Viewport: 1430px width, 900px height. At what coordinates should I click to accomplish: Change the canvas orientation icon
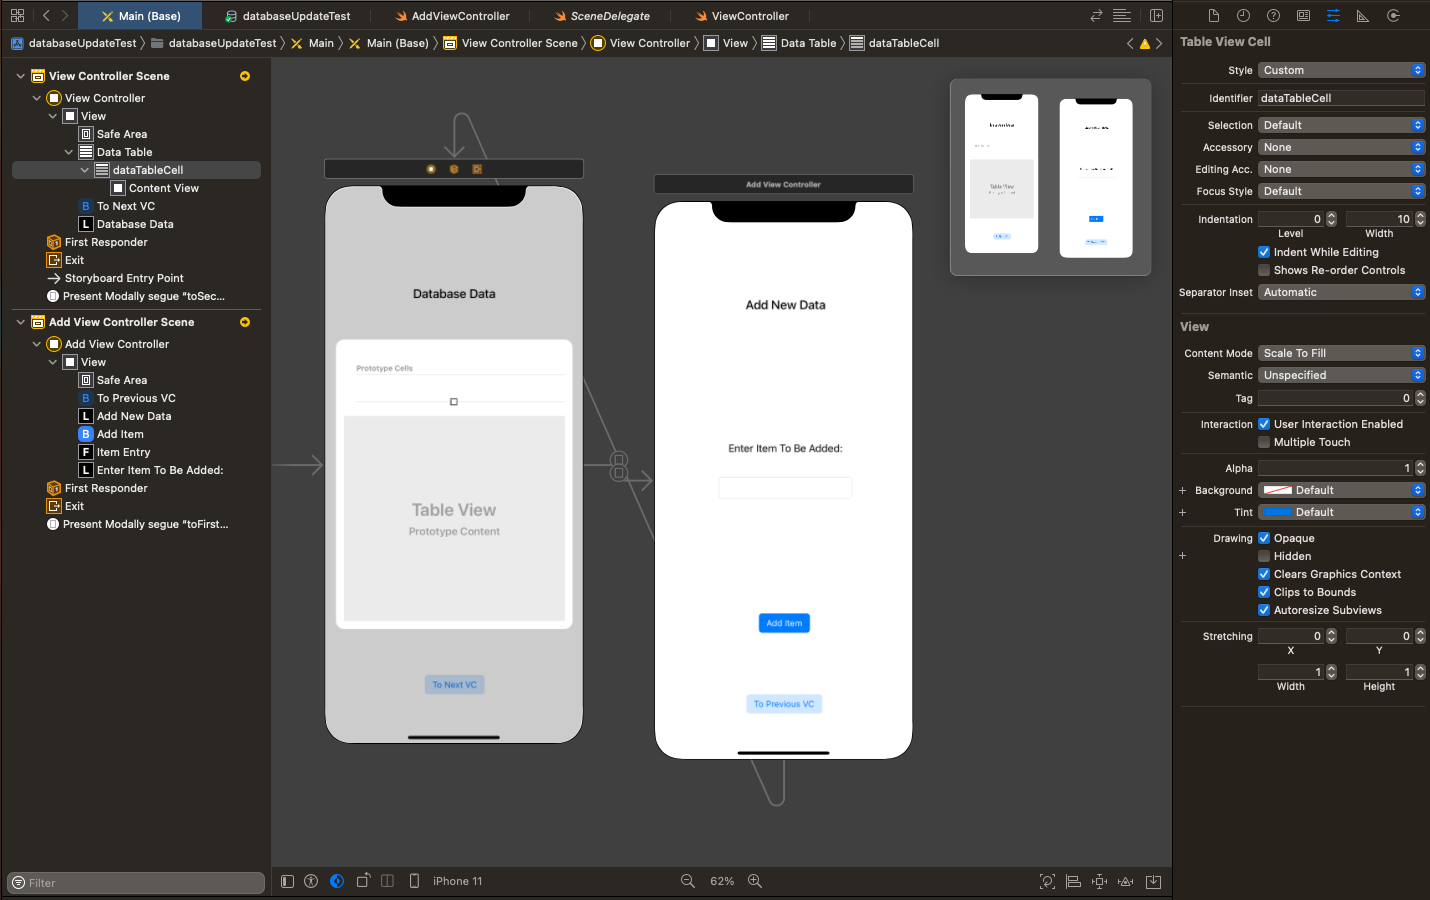tap(363, 881)
